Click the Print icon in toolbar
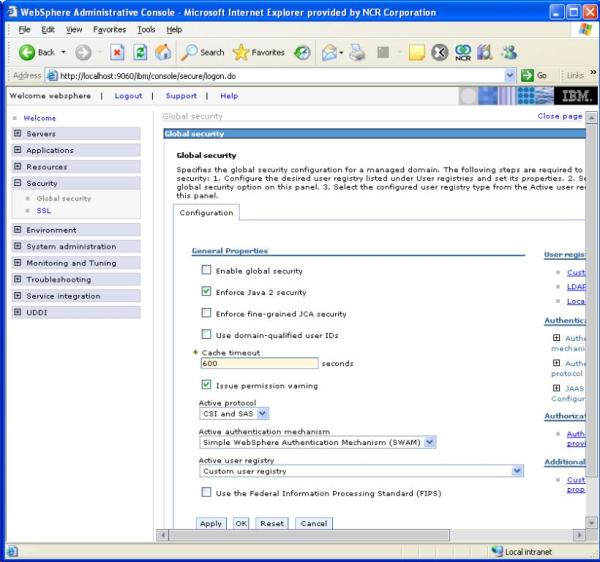 click(x=357, y=52)
